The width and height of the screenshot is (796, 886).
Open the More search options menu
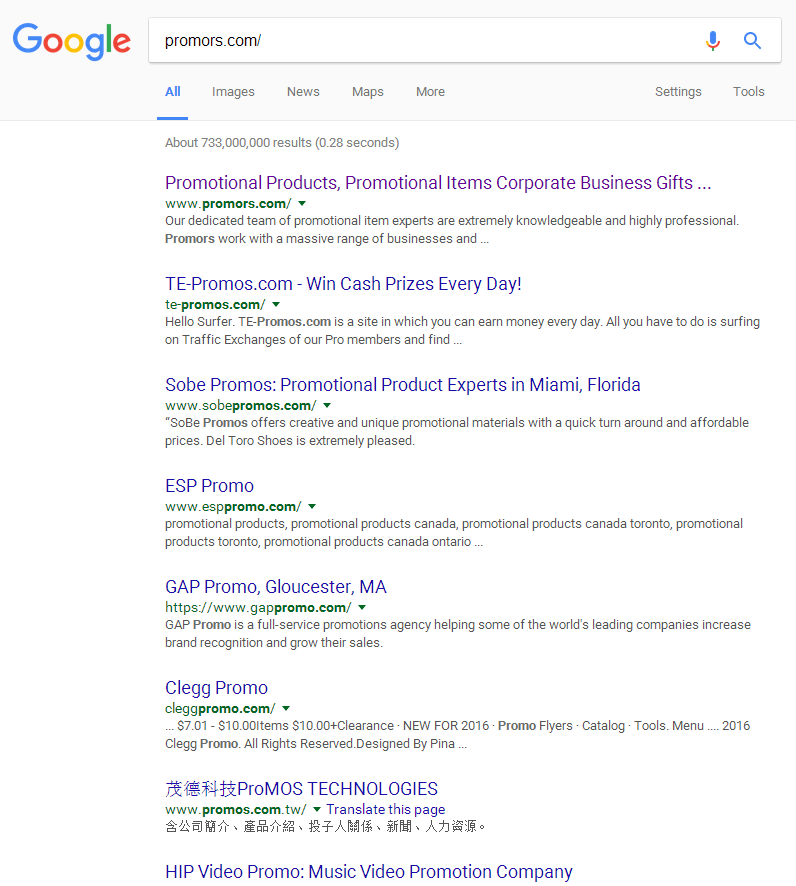click(430, 92)
